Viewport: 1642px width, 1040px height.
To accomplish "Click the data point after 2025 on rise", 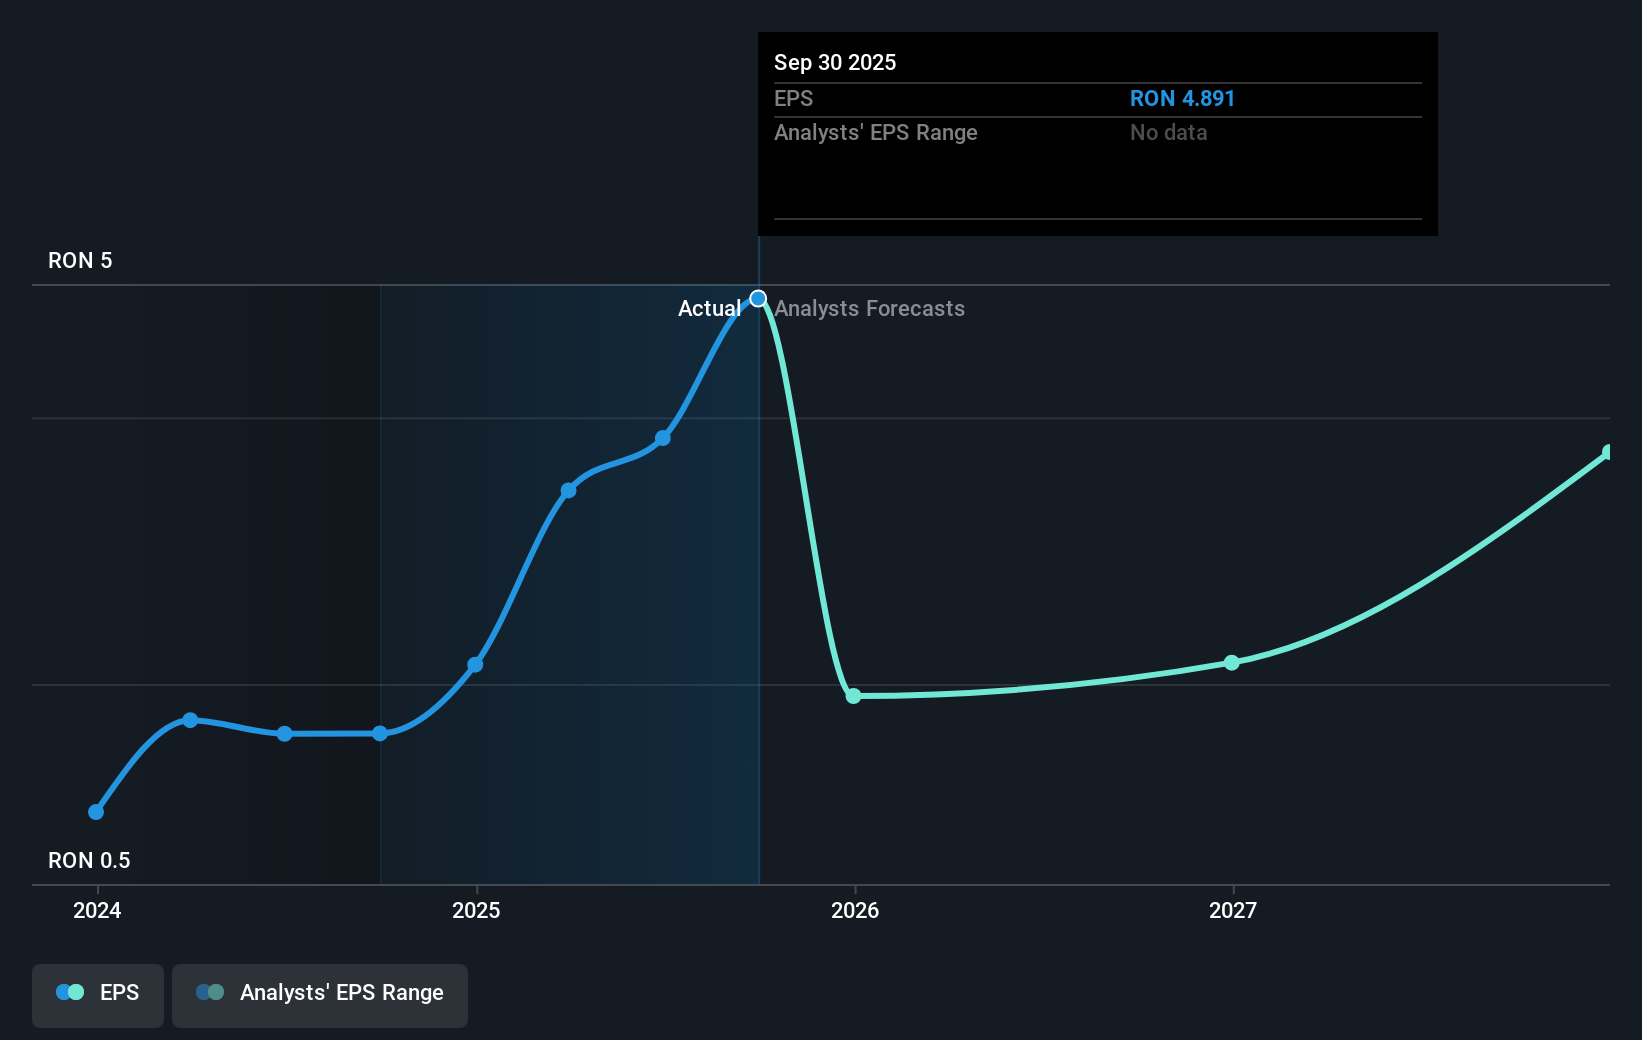I will pyautogui.click(x=568, y=490).
